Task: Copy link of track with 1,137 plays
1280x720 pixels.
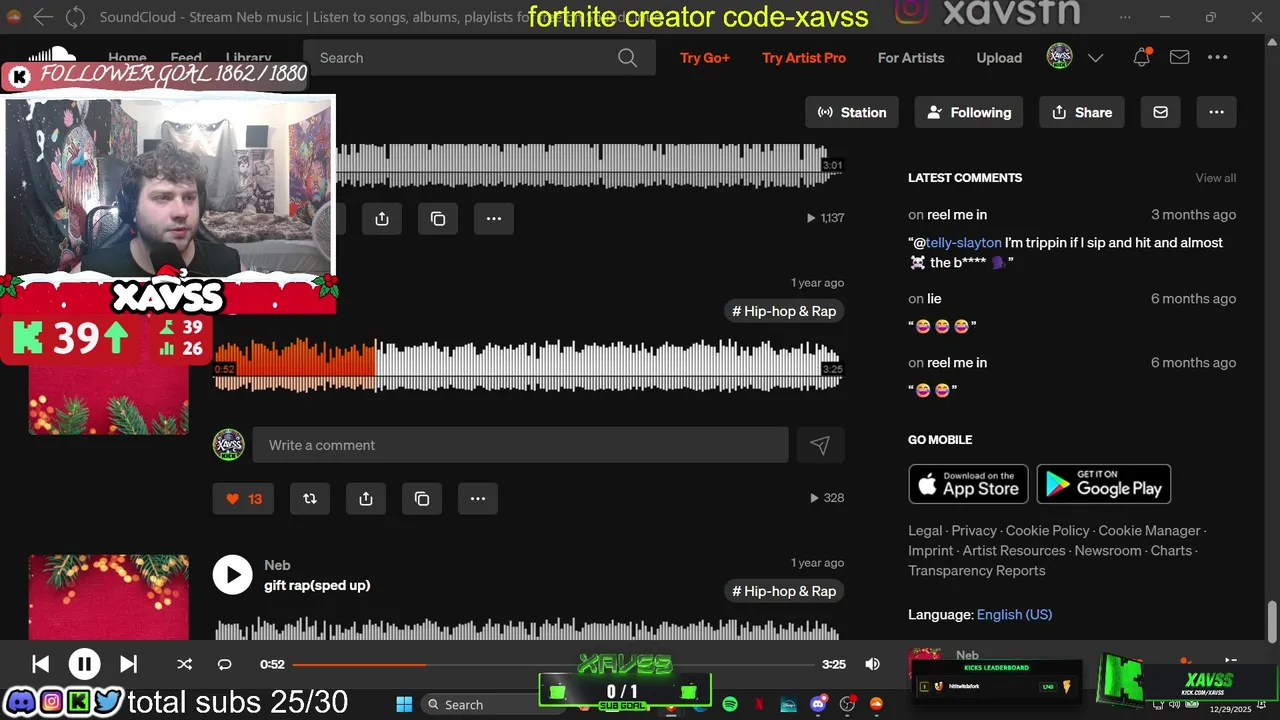Action: (438, 218)
